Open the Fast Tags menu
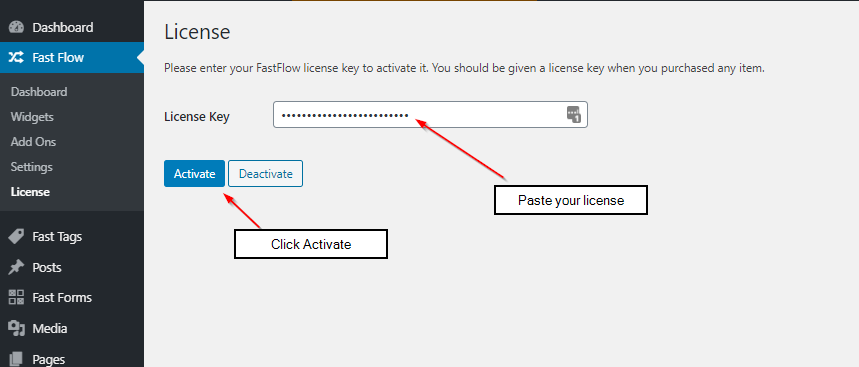859x367 pixels. (x=57, y=237)
